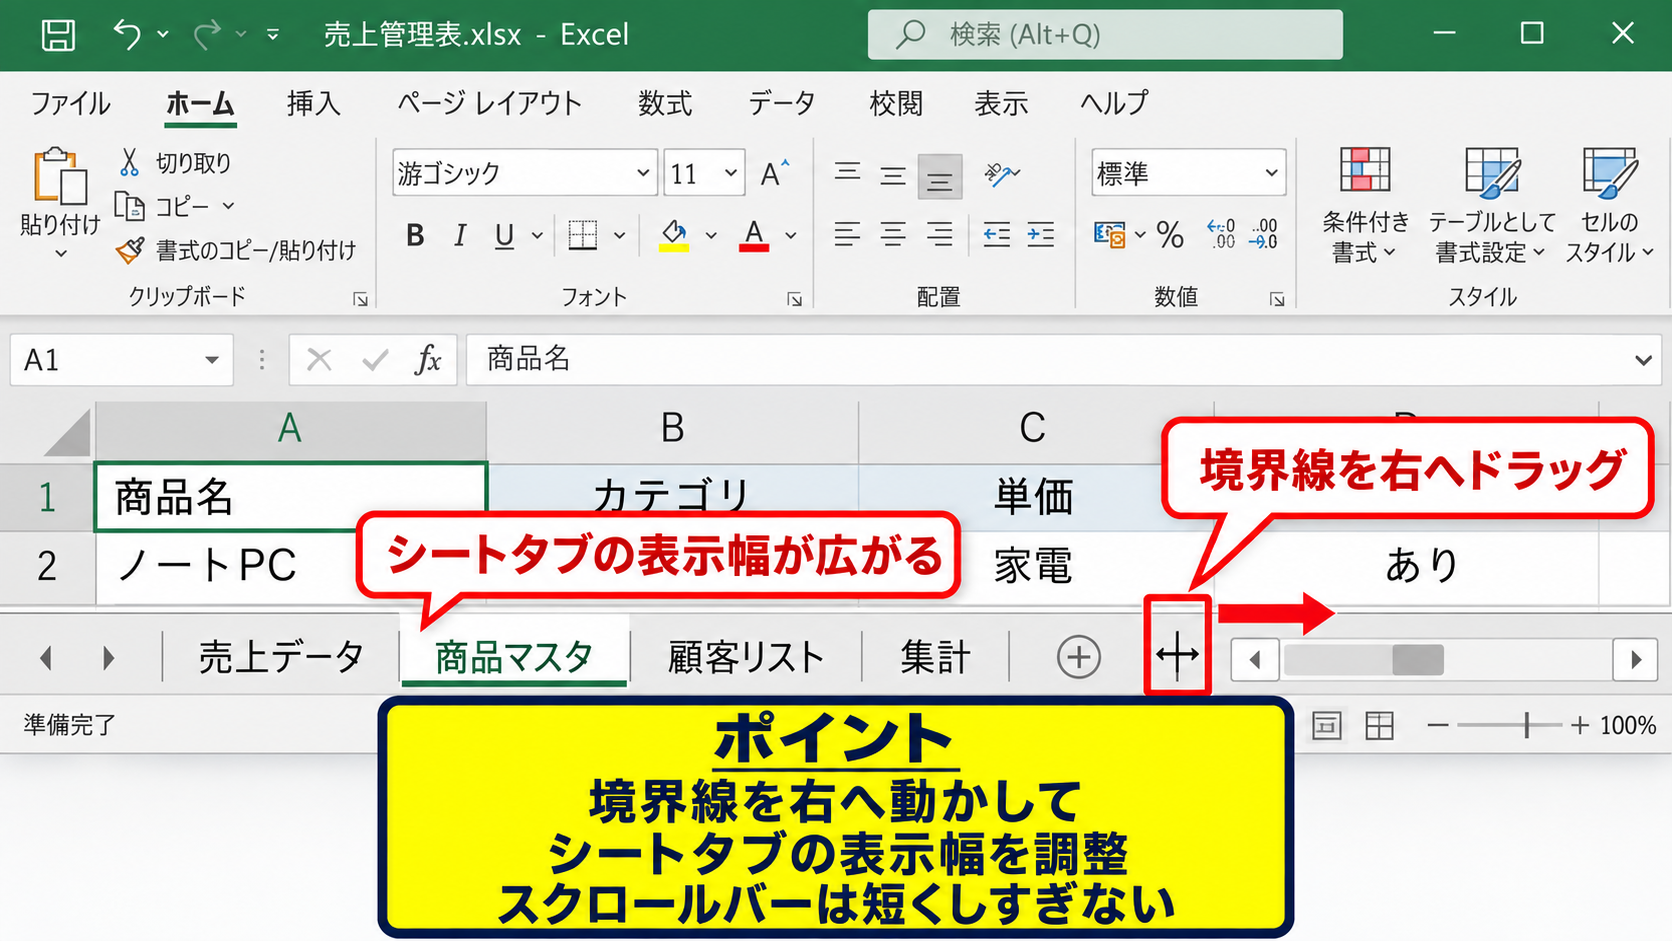Toggle align left horizontal alignment

(x=847, y=235)
